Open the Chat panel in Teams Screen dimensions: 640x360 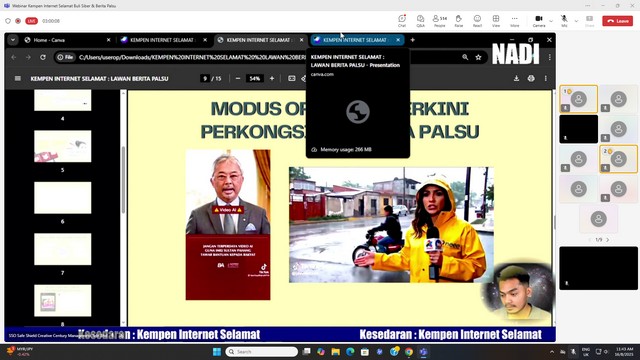[402, 20]
